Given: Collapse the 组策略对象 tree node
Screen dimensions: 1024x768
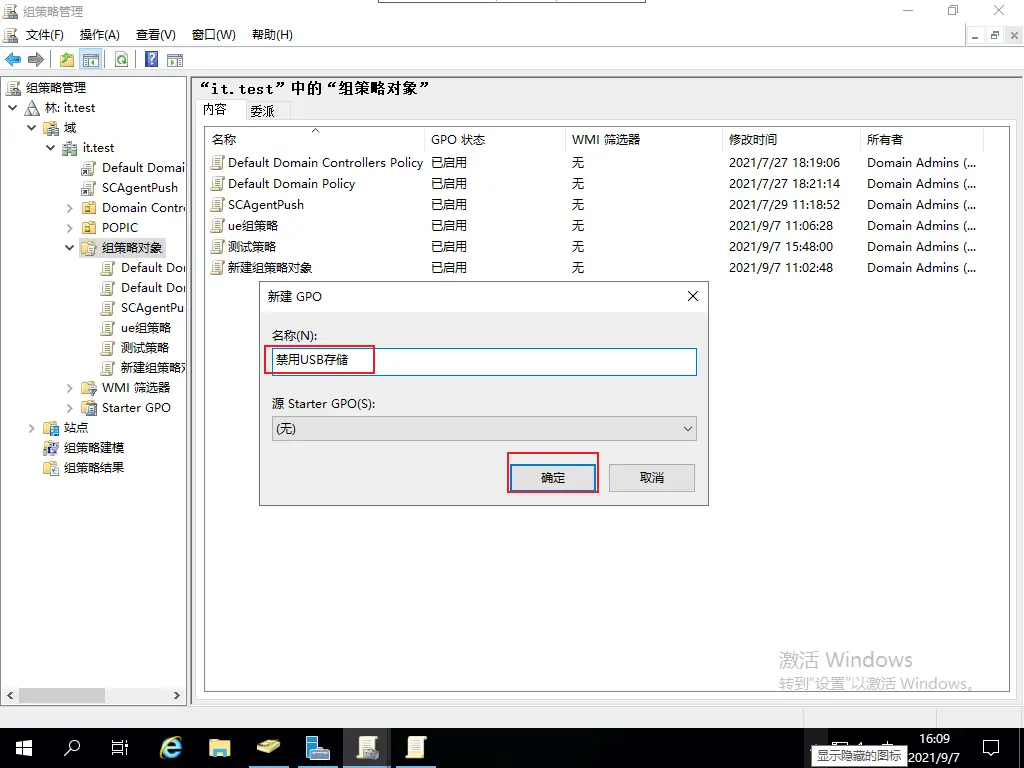Looking at the screenshot, I should [70, 248].
